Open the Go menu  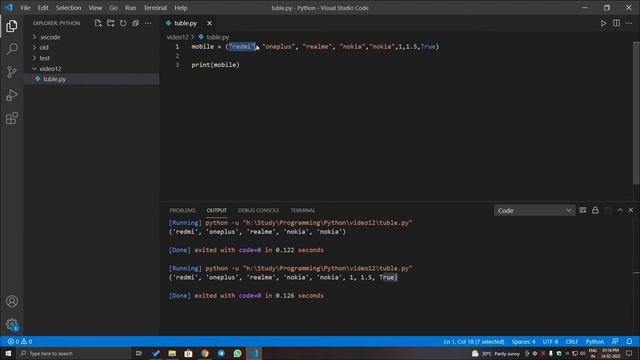pos(113,8)
